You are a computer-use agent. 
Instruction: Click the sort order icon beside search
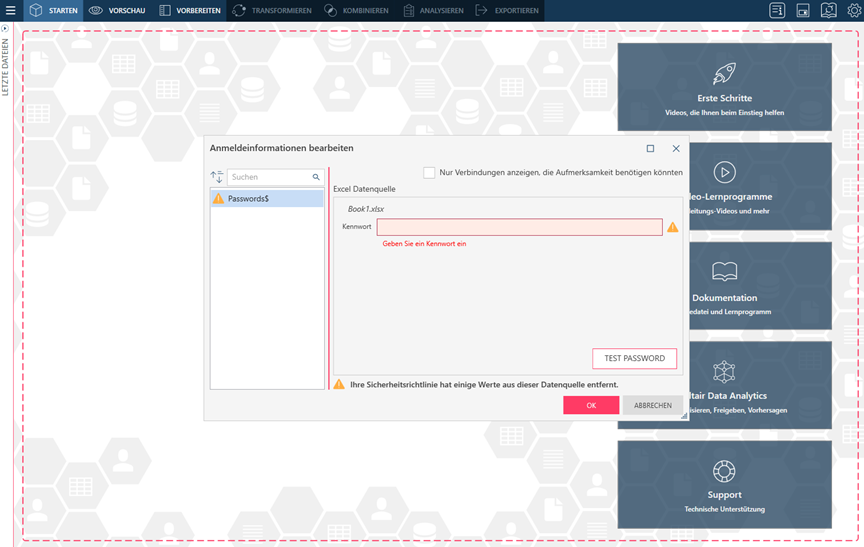pyautogui.click(x=217, y=177)
